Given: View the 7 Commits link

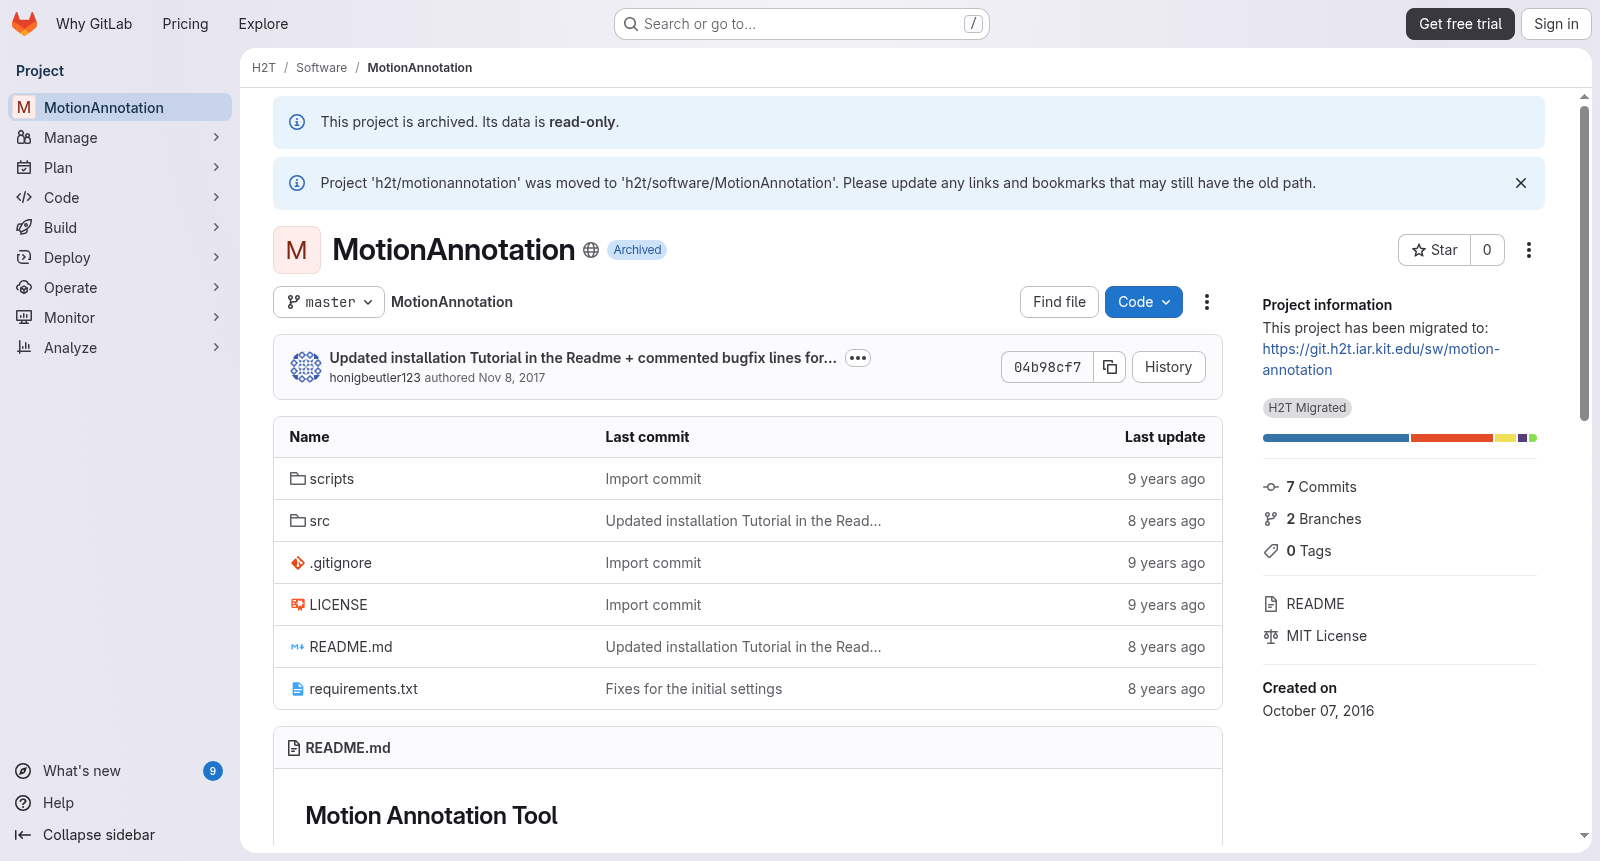Looking at the screenshot, I should click(x=1310, y=487).
